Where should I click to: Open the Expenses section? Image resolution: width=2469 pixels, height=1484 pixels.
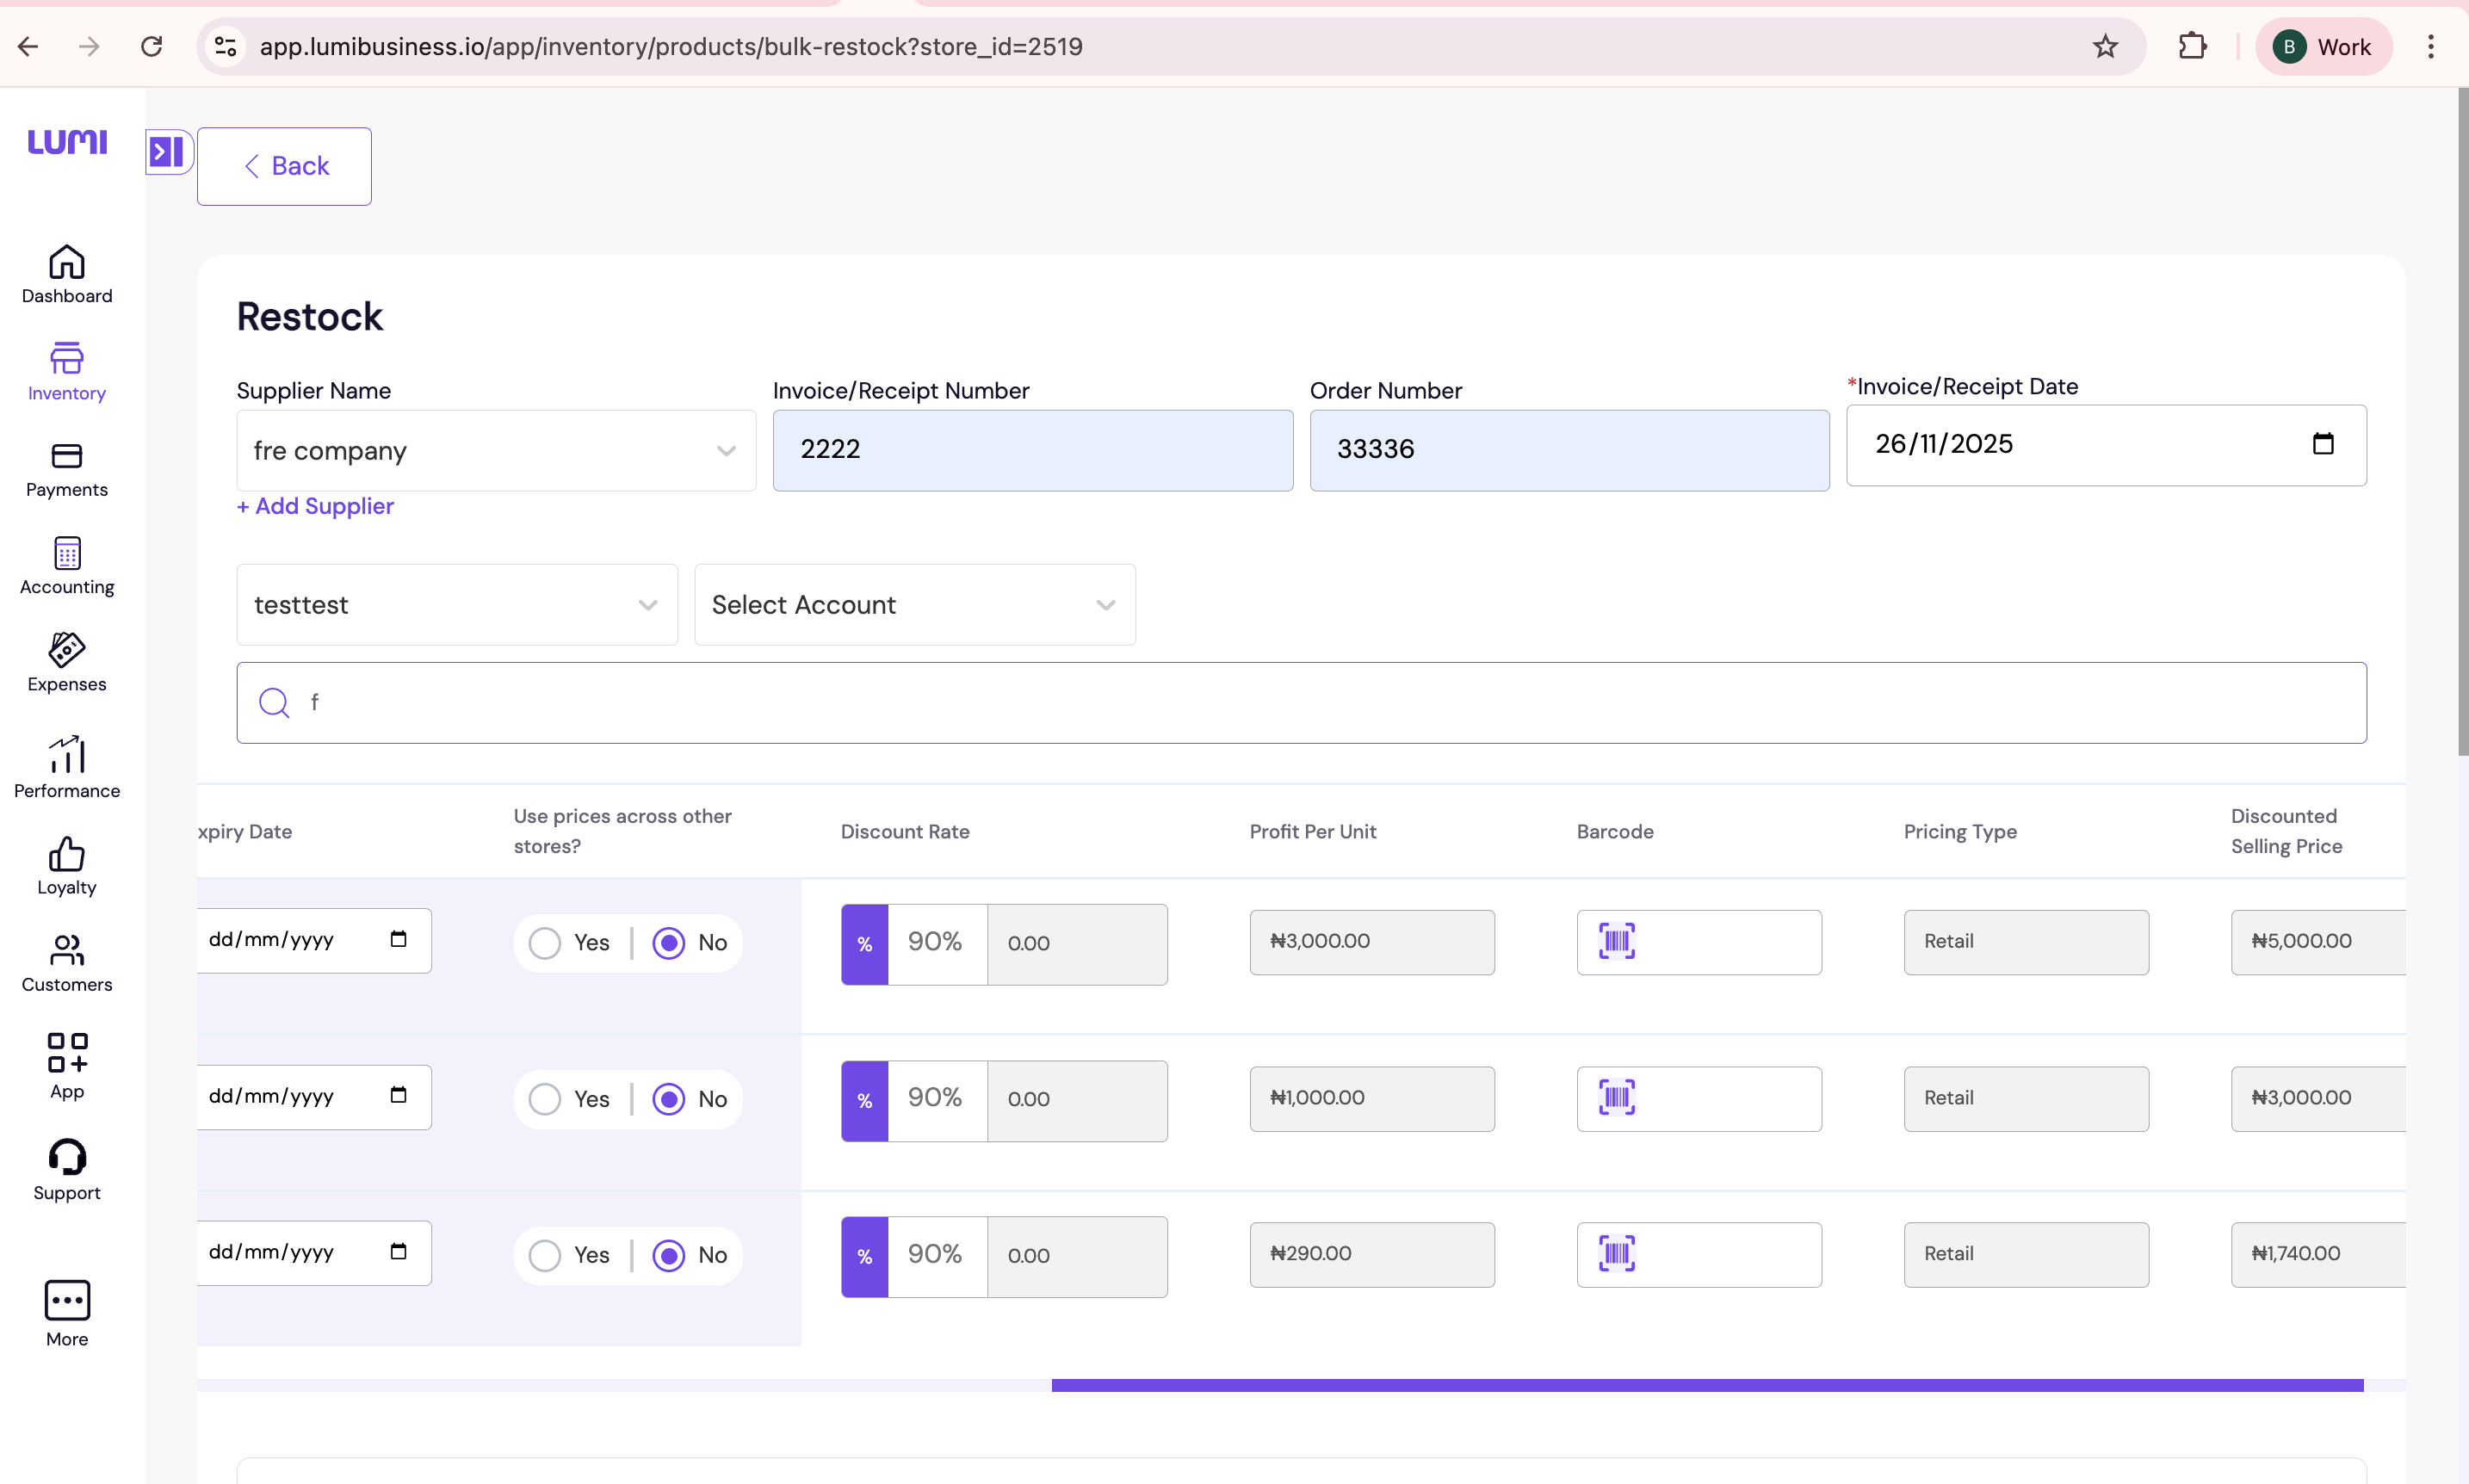(x=67, y=662)
